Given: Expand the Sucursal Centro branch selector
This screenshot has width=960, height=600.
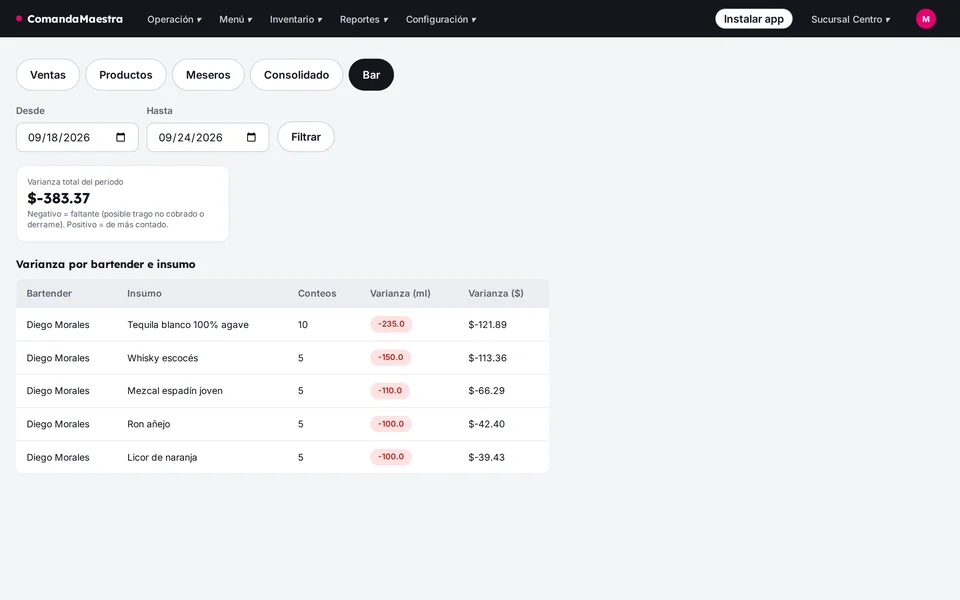Looking at the screenshot, I should click(x=850, y=19).
